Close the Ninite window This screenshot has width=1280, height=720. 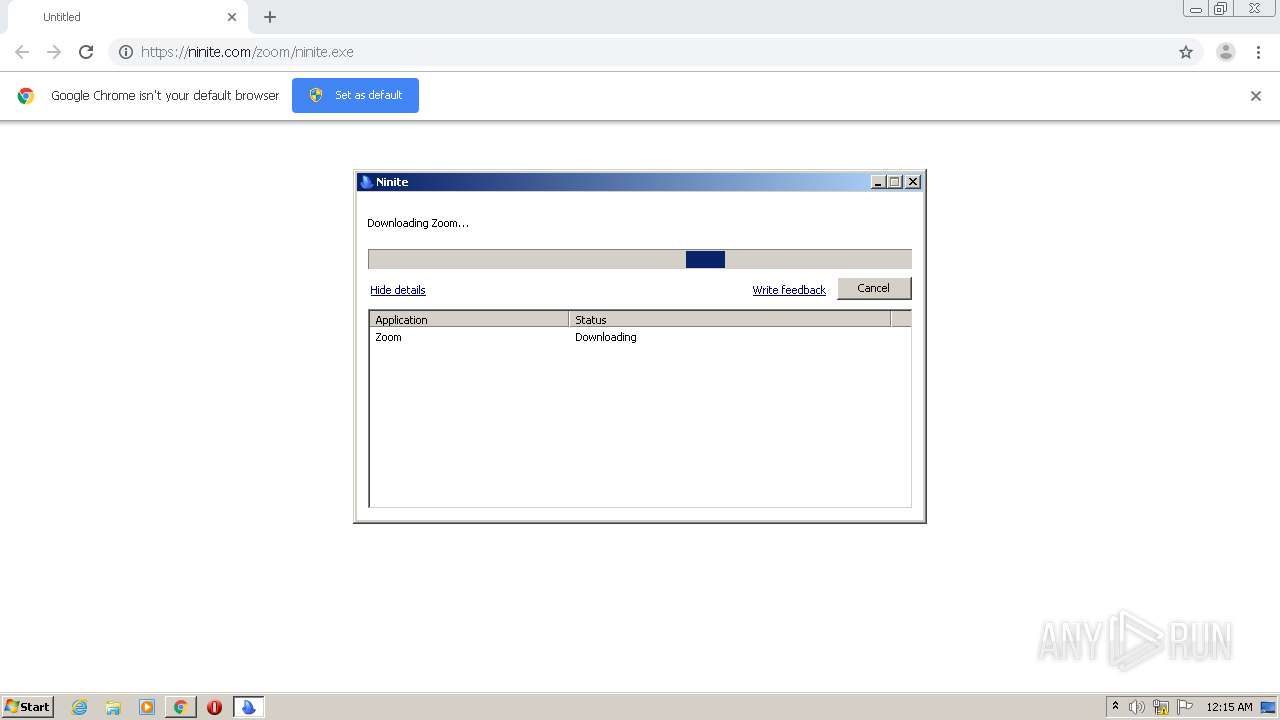[x=912, y=182]
